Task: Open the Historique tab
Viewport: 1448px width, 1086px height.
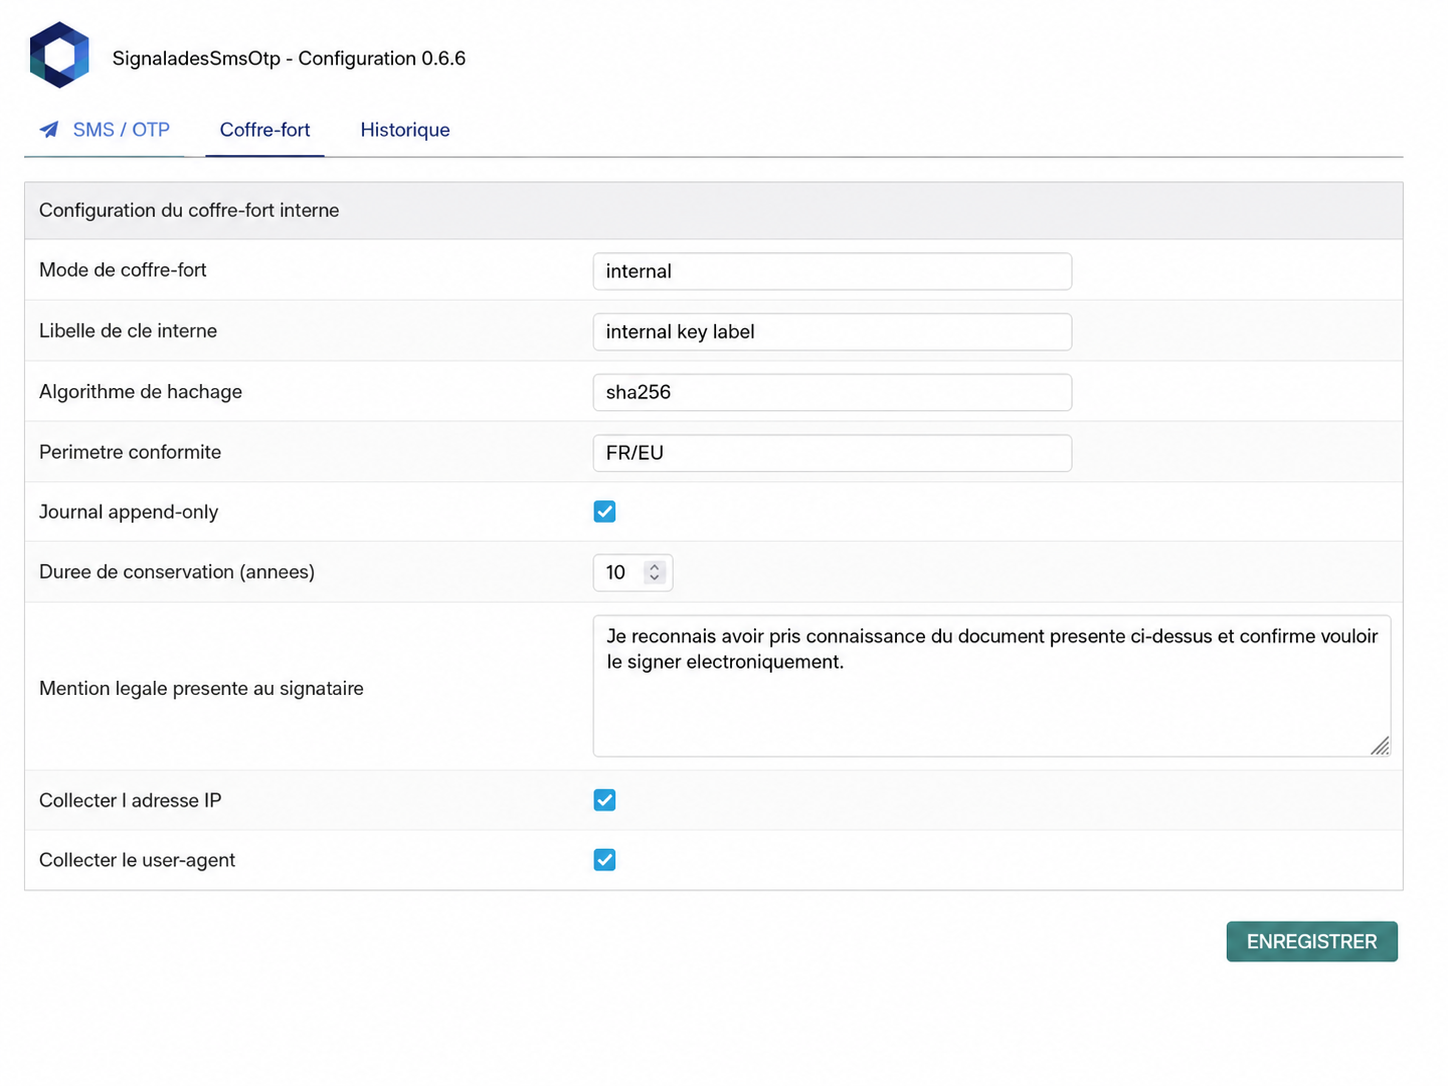Action: [405, 130]
